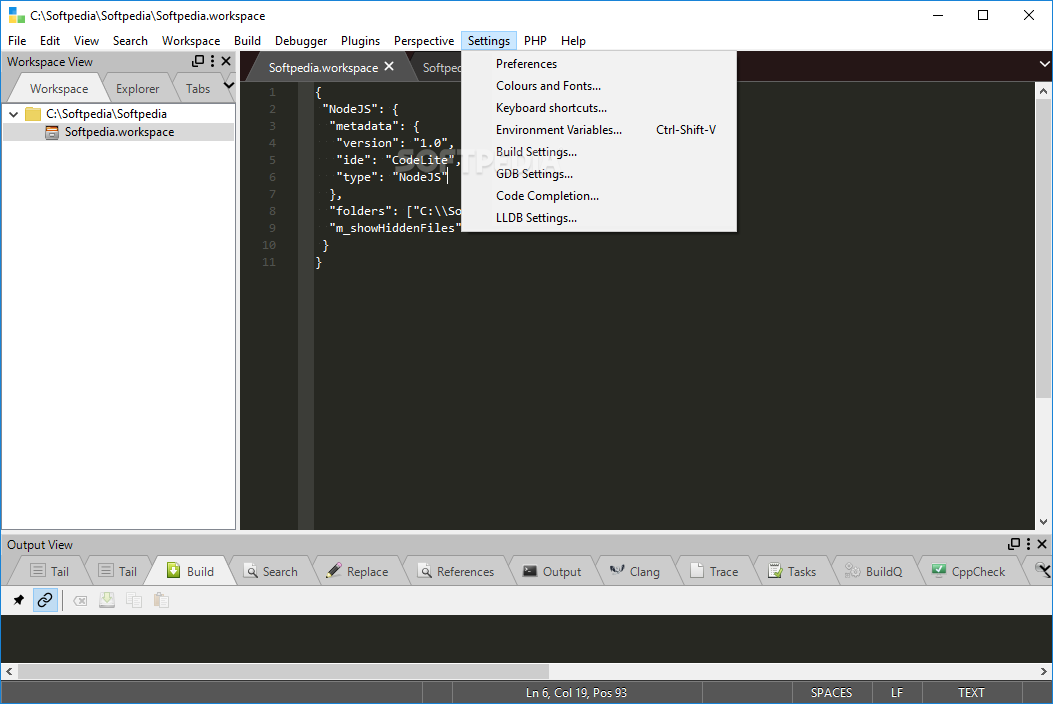The width and height of the screenshot is (1053, 704).
Task: Open the Tasks output tab
Action: click(x=792, y=572)
